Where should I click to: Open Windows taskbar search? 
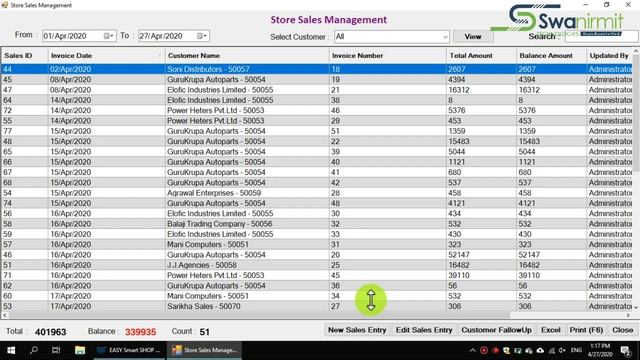coord(34,350)
